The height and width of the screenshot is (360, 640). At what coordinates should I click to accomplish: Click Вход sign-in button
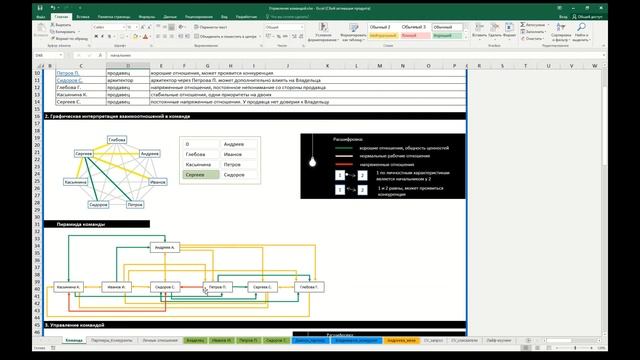tap(563, 17)
